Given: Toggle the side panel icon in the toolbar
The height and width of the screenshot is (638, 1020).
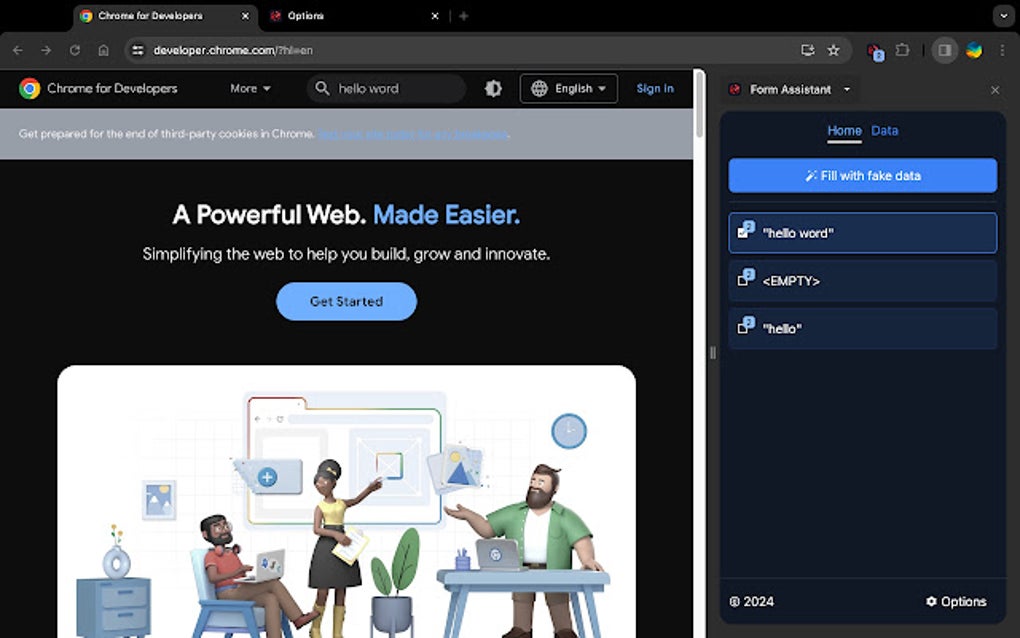Looking at the screenshot, I should (944, 49).
